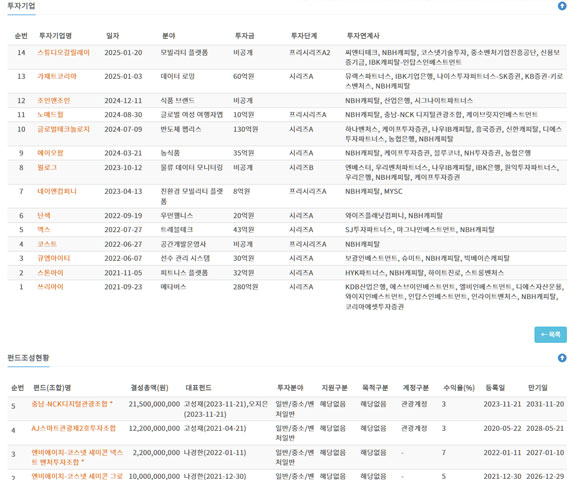Select the 43억원 investment amount cell
Image resolution: width=580 pixels, height=480 pixels.
pos(243,230)
